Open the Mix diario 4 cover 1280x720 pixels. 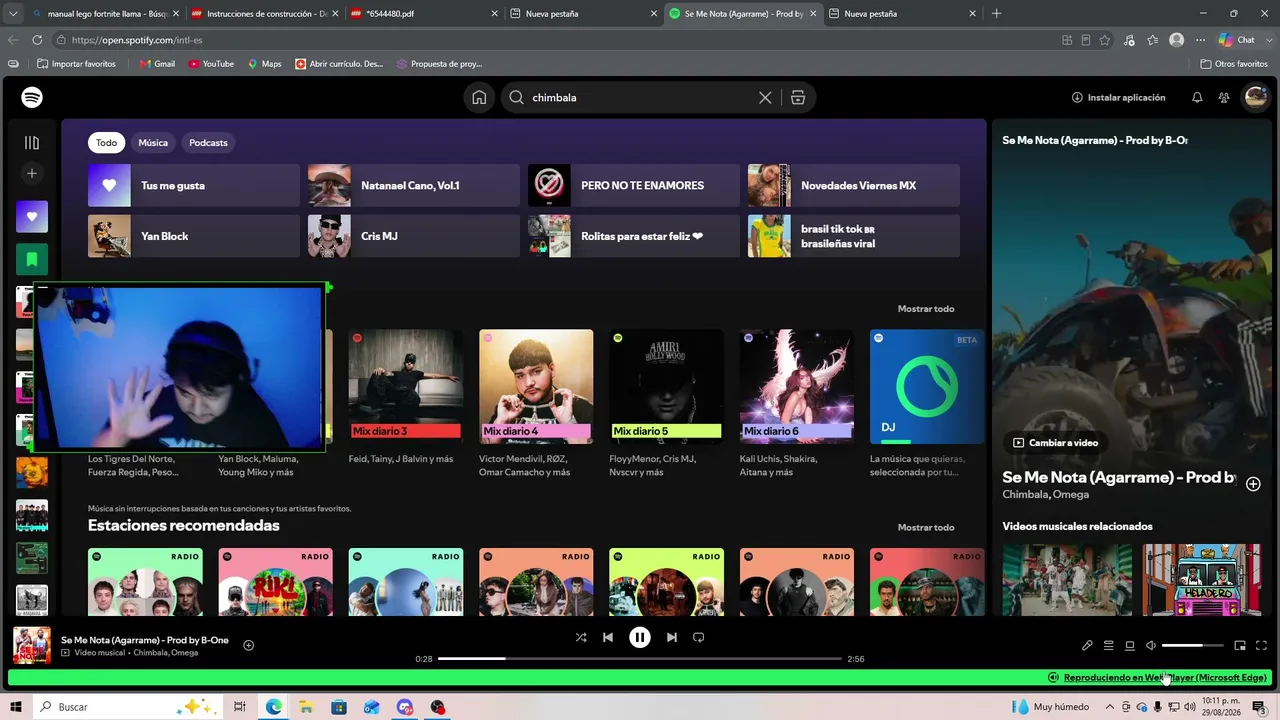[536, 387]
